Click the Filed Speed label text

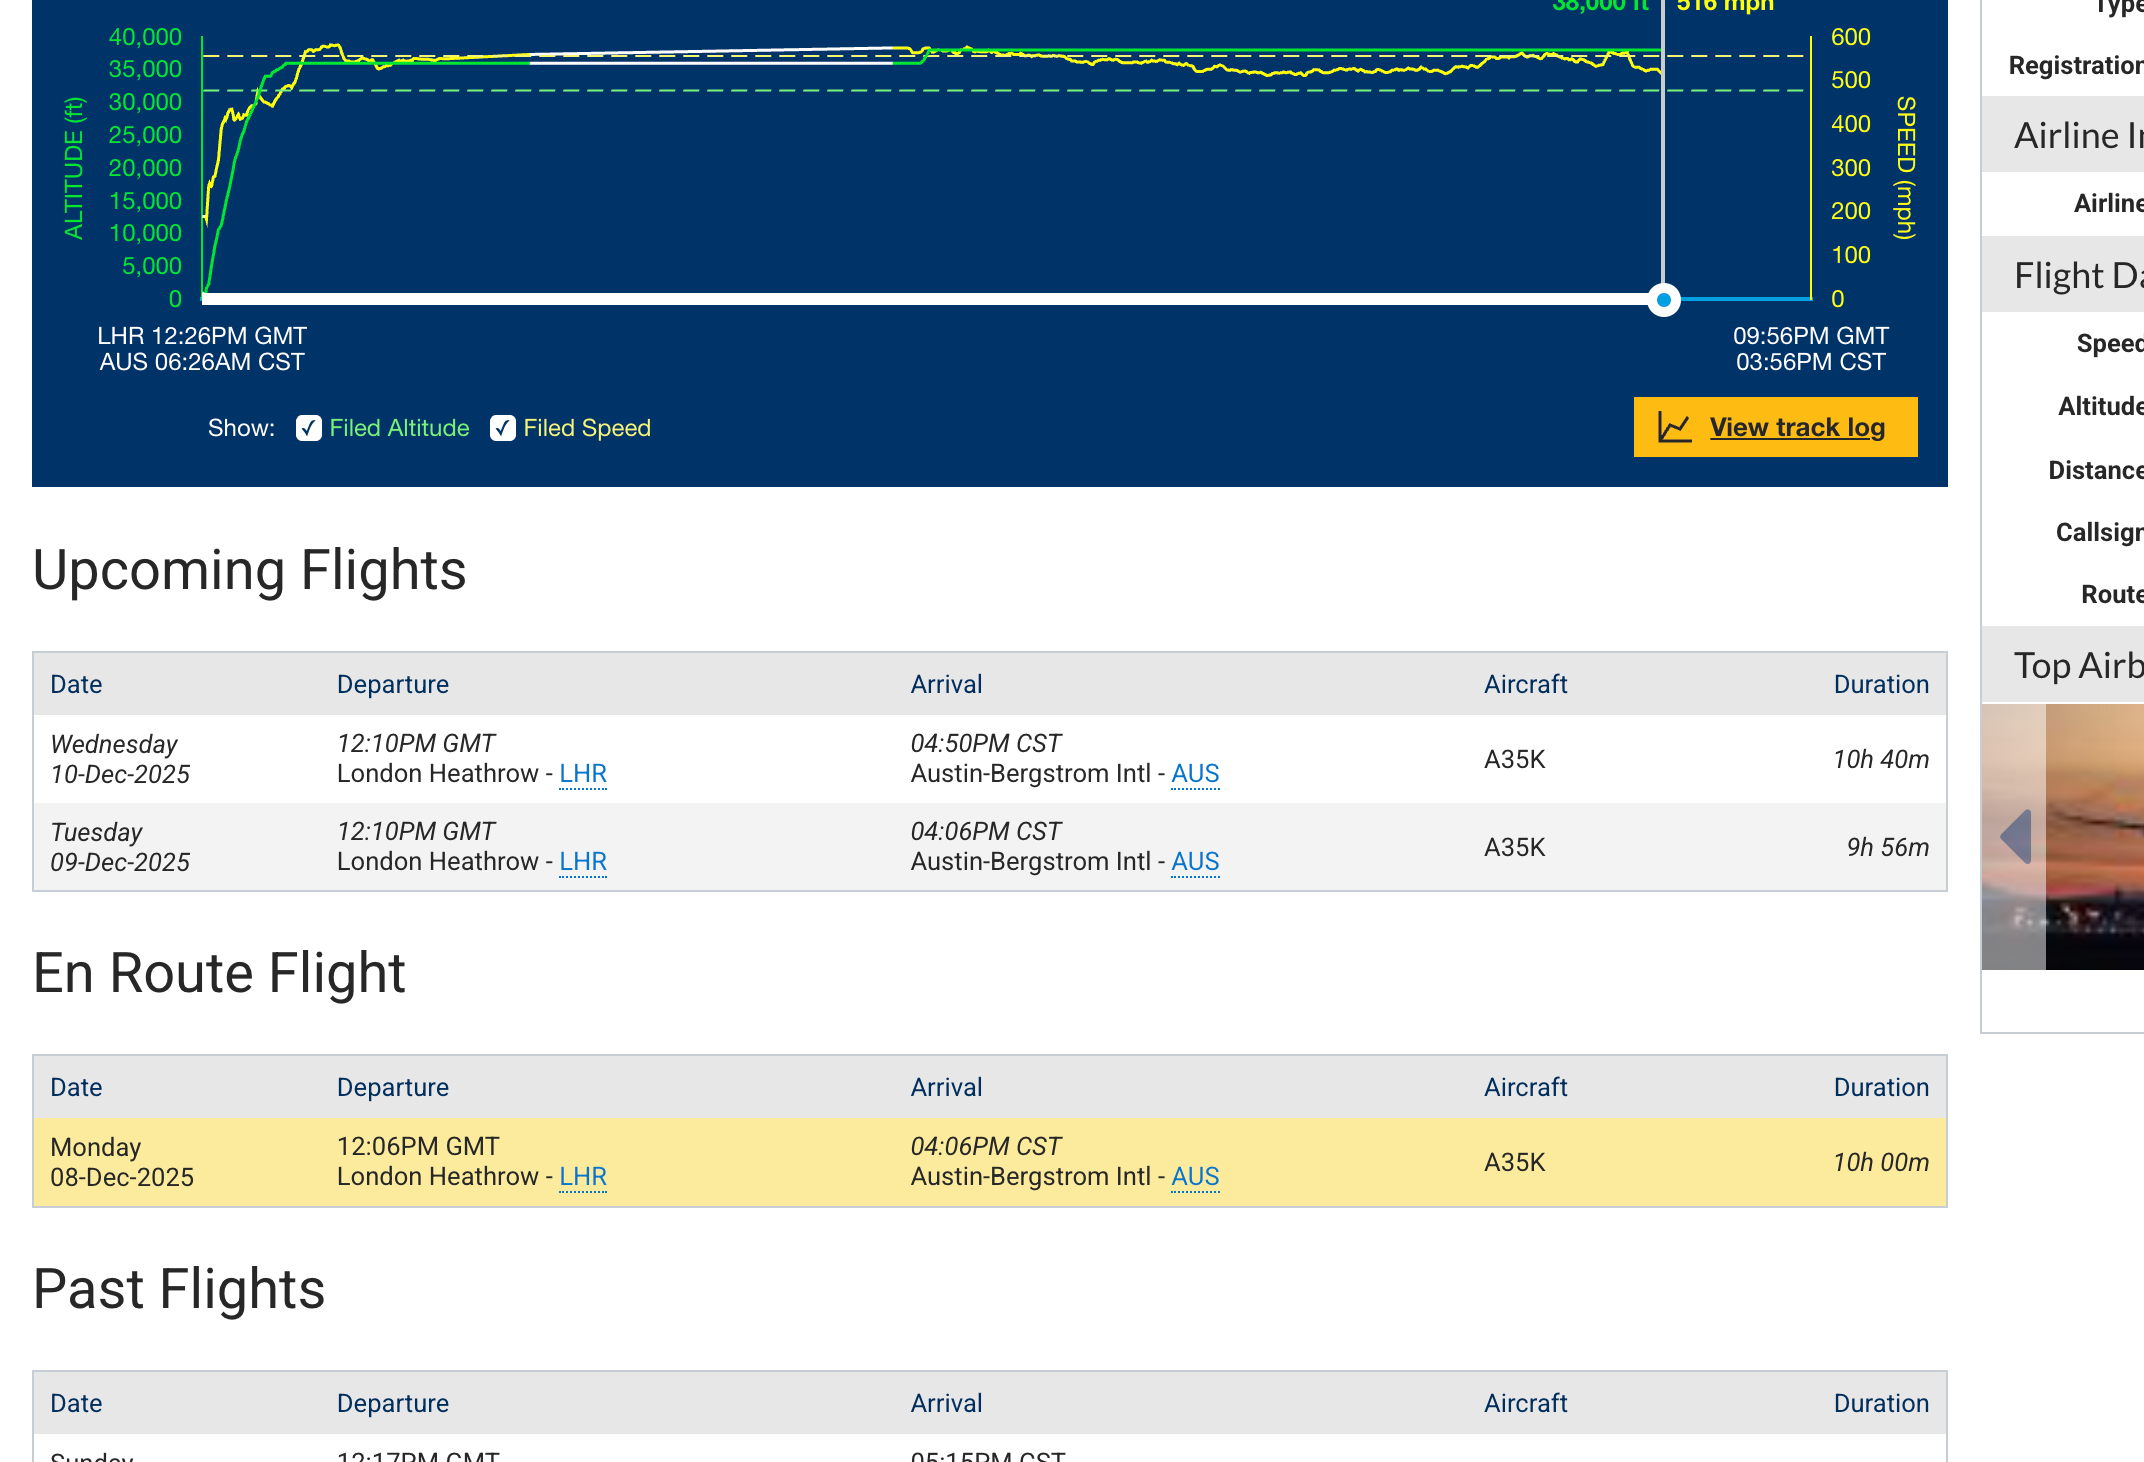[x=586, y=428]
